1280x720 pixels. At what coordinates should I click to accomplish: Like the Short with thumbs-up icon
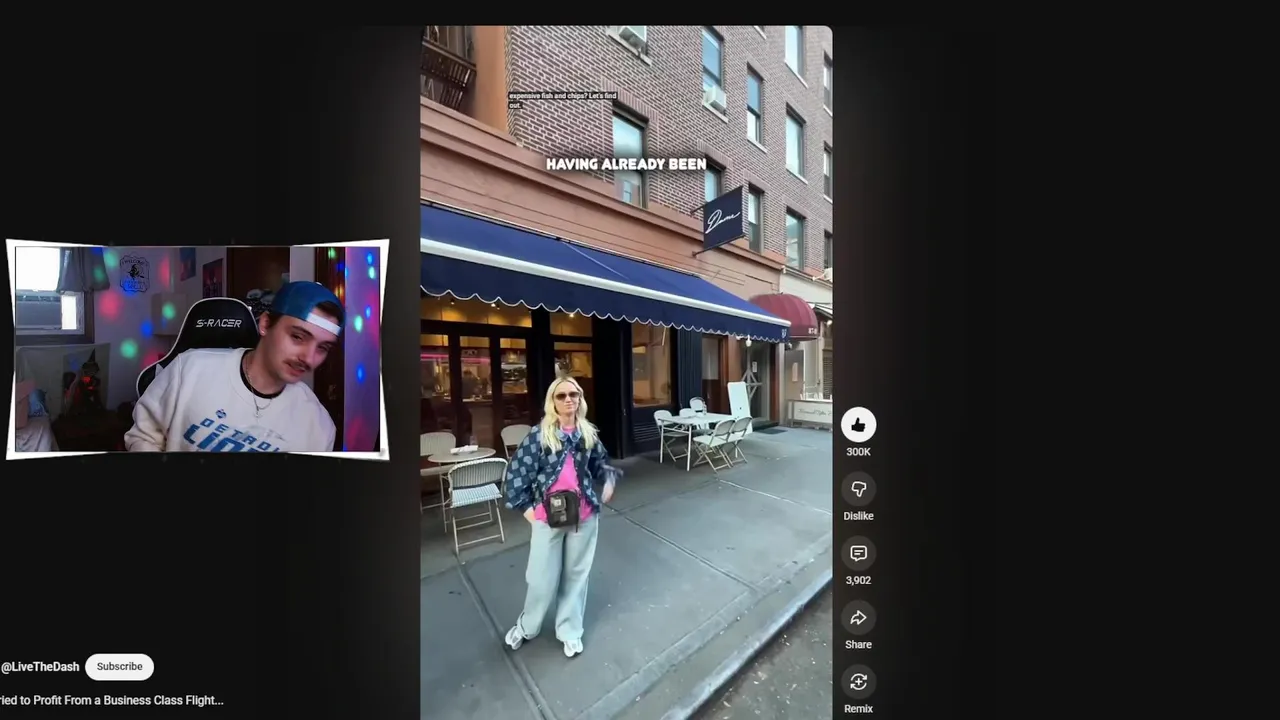858,425
